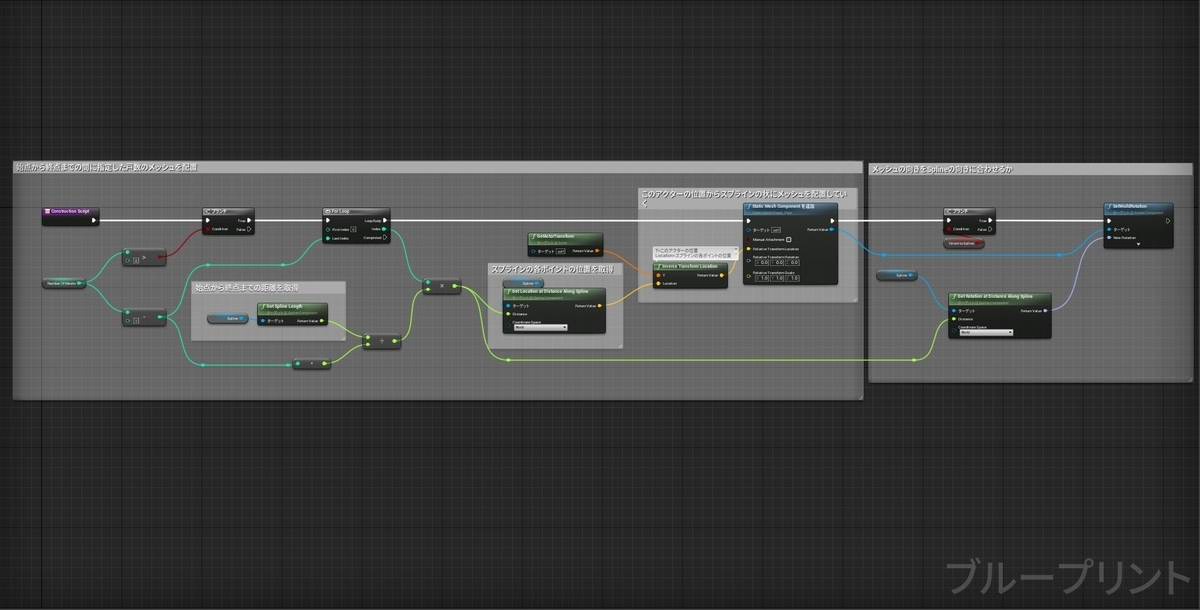Expand SetWorldRotation node advanced pins arrow
1200x610 pixels.
(1138, 244)
